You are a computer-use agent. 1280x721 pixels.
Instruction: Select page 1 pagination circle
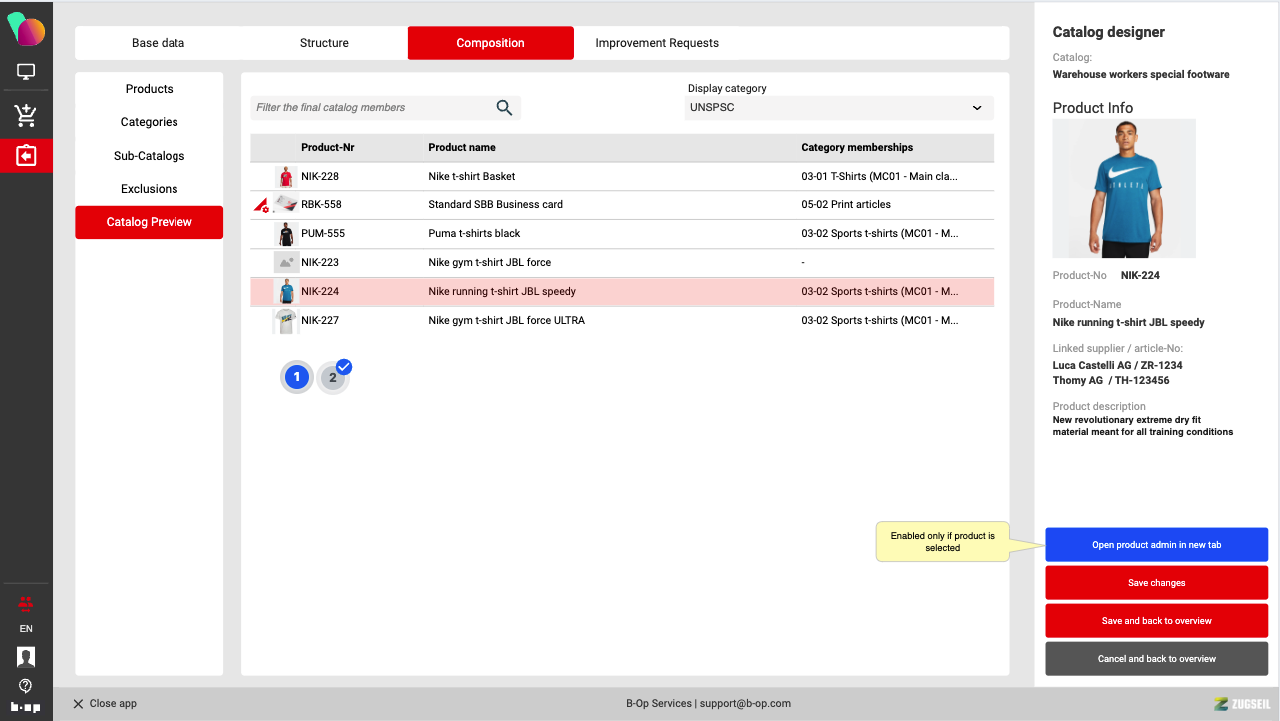pos(296,377)
